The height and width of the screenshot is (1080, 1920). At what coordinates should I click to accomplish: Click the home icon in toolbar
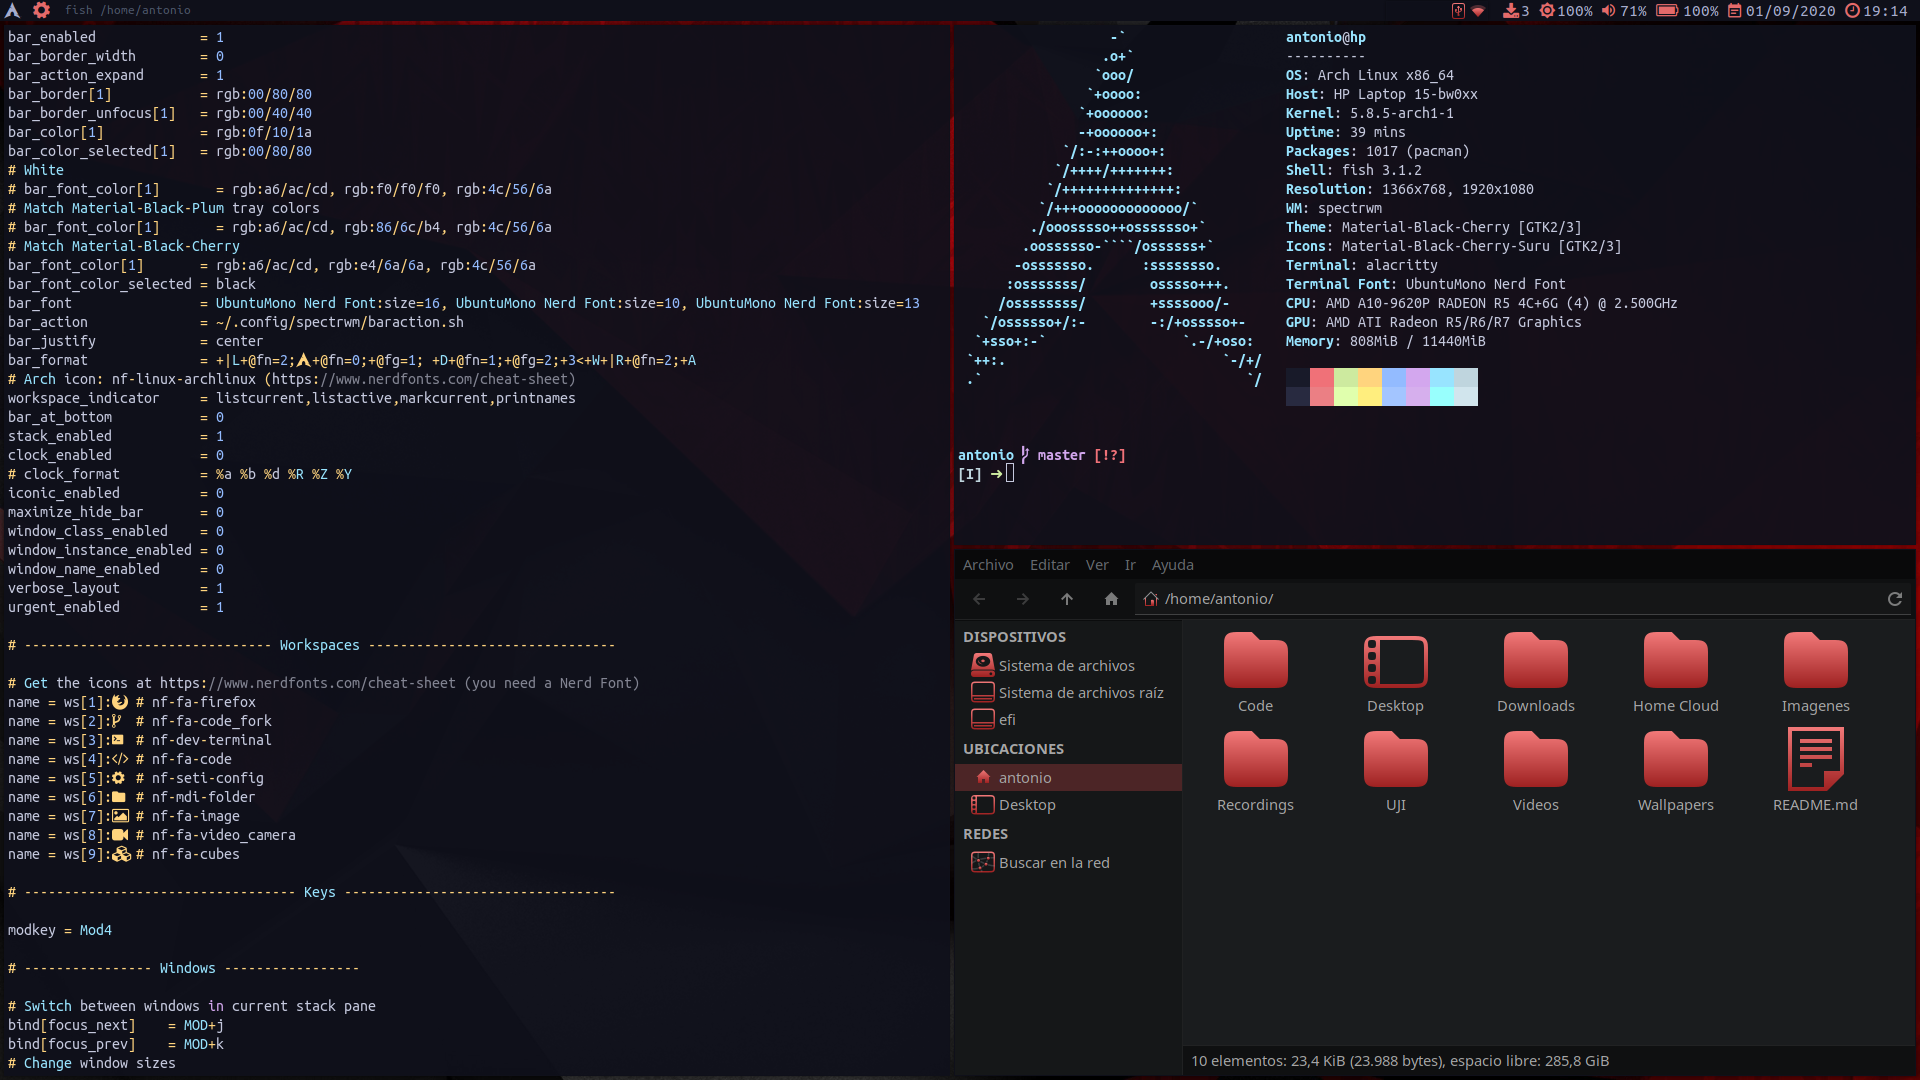click(x=1110, y=599)
